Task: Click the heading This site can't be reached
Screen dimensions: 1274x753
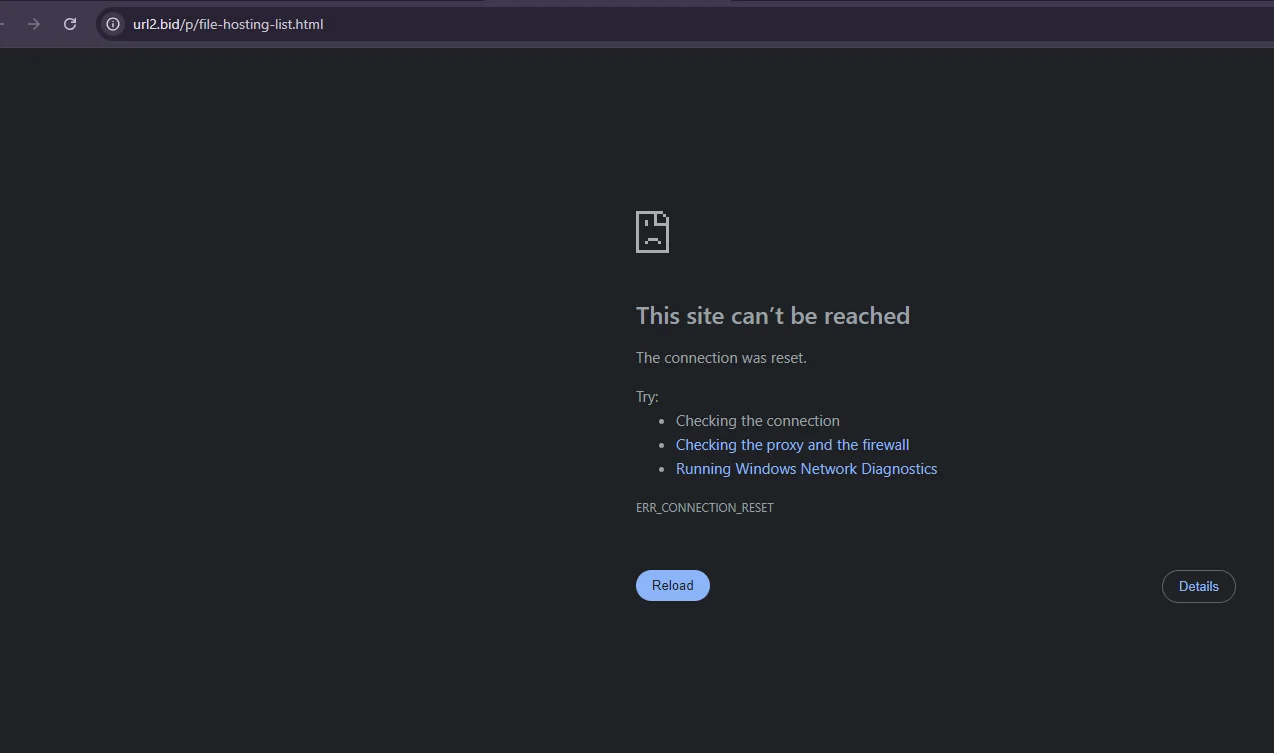Action: tap(773, 316)
